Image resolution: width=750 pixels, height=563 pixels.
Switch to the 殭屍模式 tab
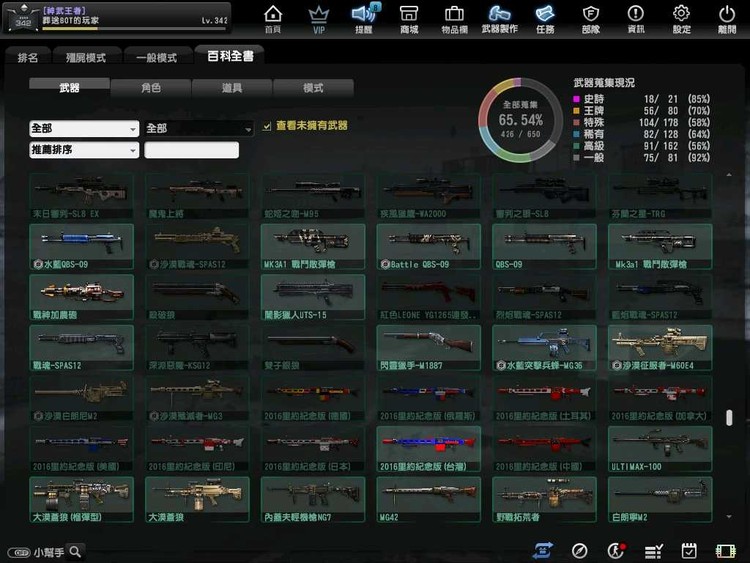tap(86, 57)
